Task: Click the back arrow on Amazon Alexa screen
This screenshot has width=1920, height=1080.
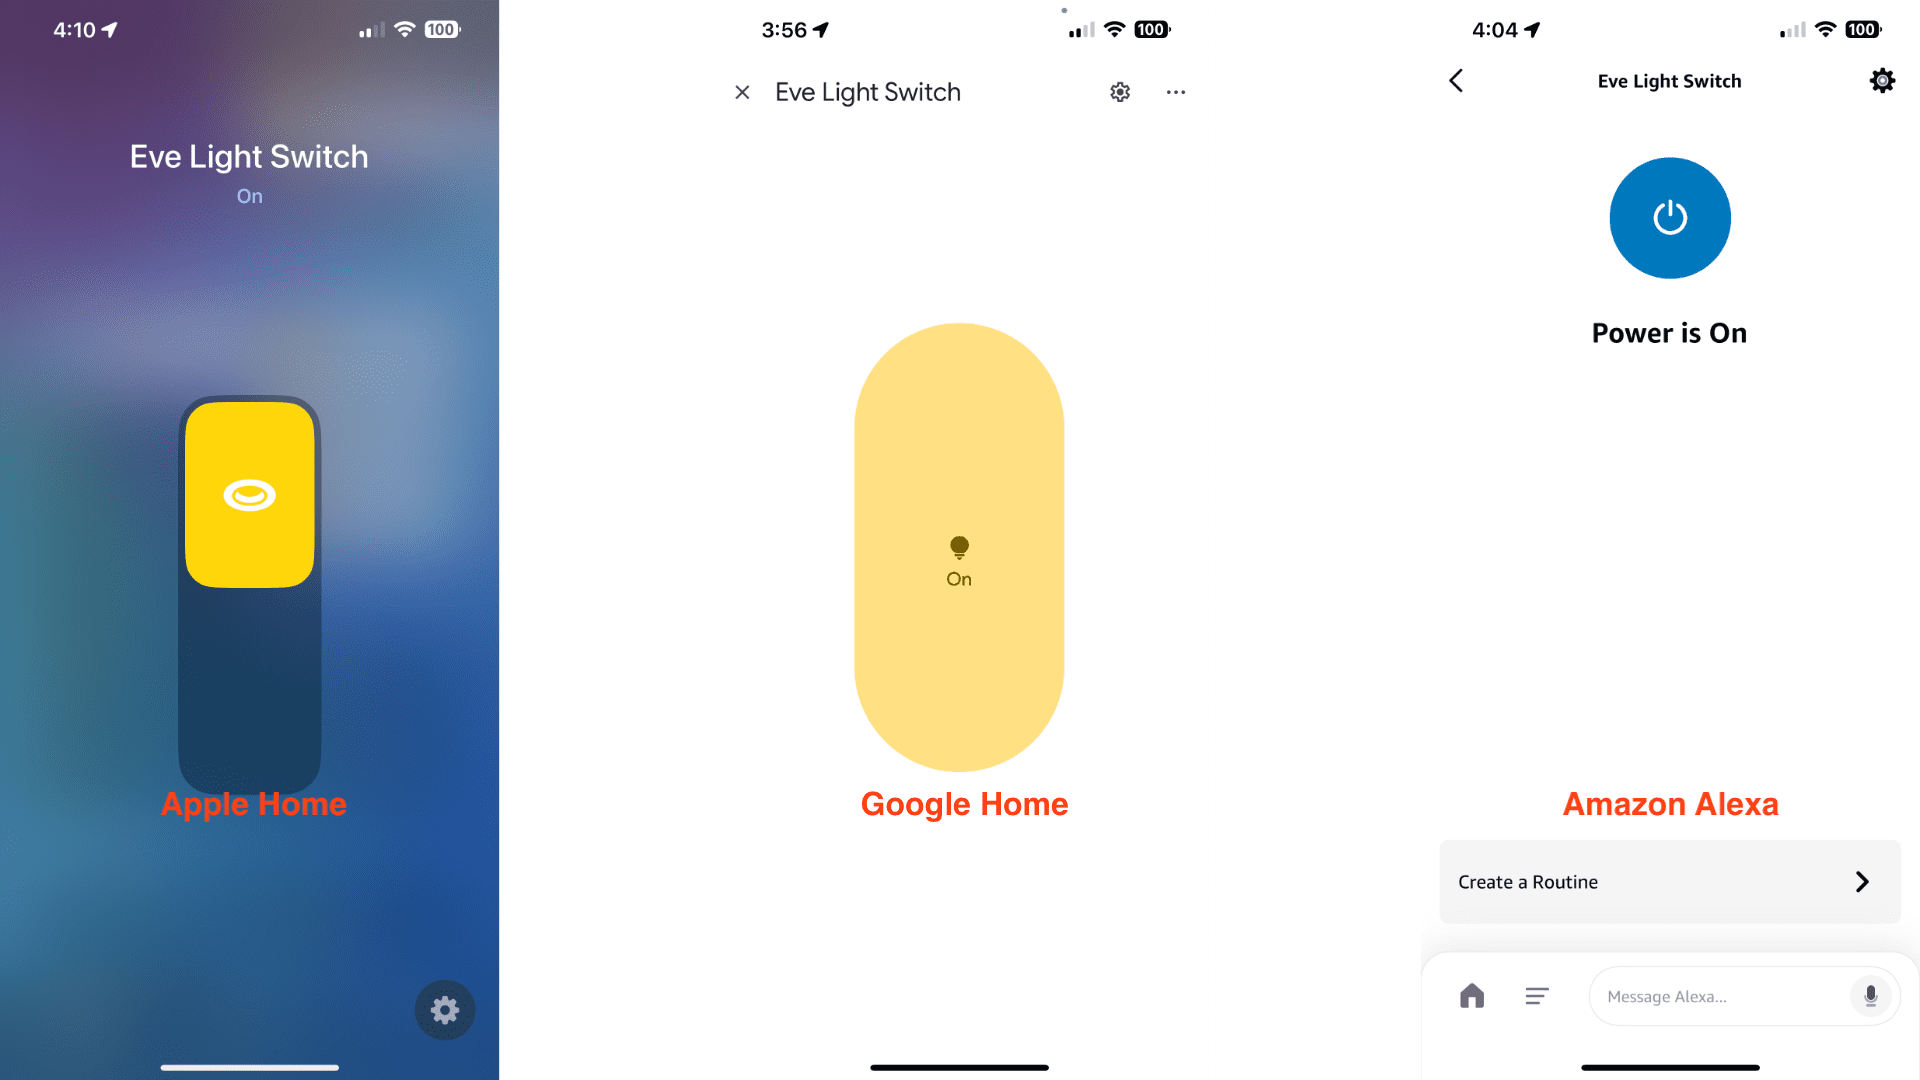Action: [x=1456, y=79]
